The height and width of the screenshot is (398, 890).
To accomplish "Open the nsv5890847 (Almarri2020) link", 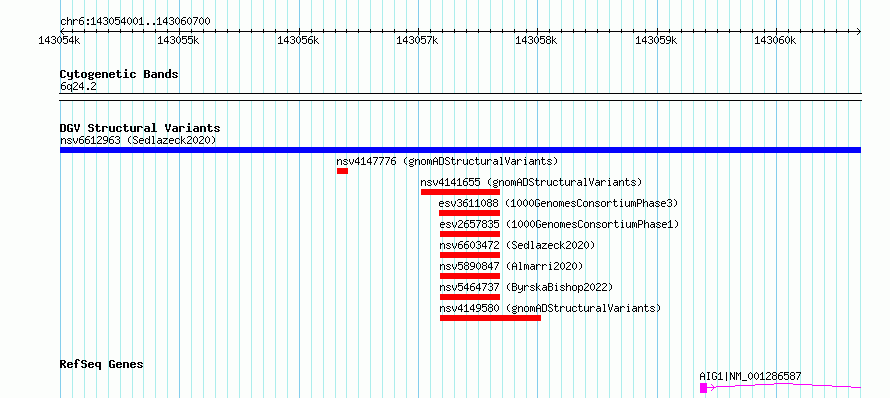I will [511, 266].
